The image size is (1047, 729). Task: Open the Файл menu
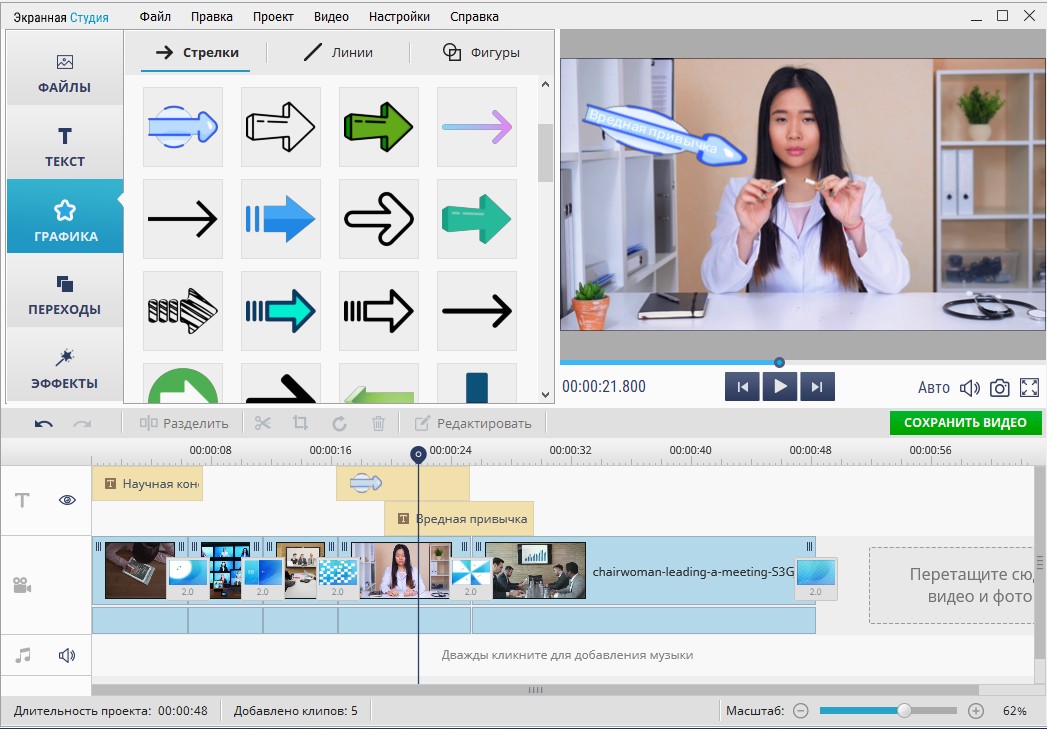point(155,17)
